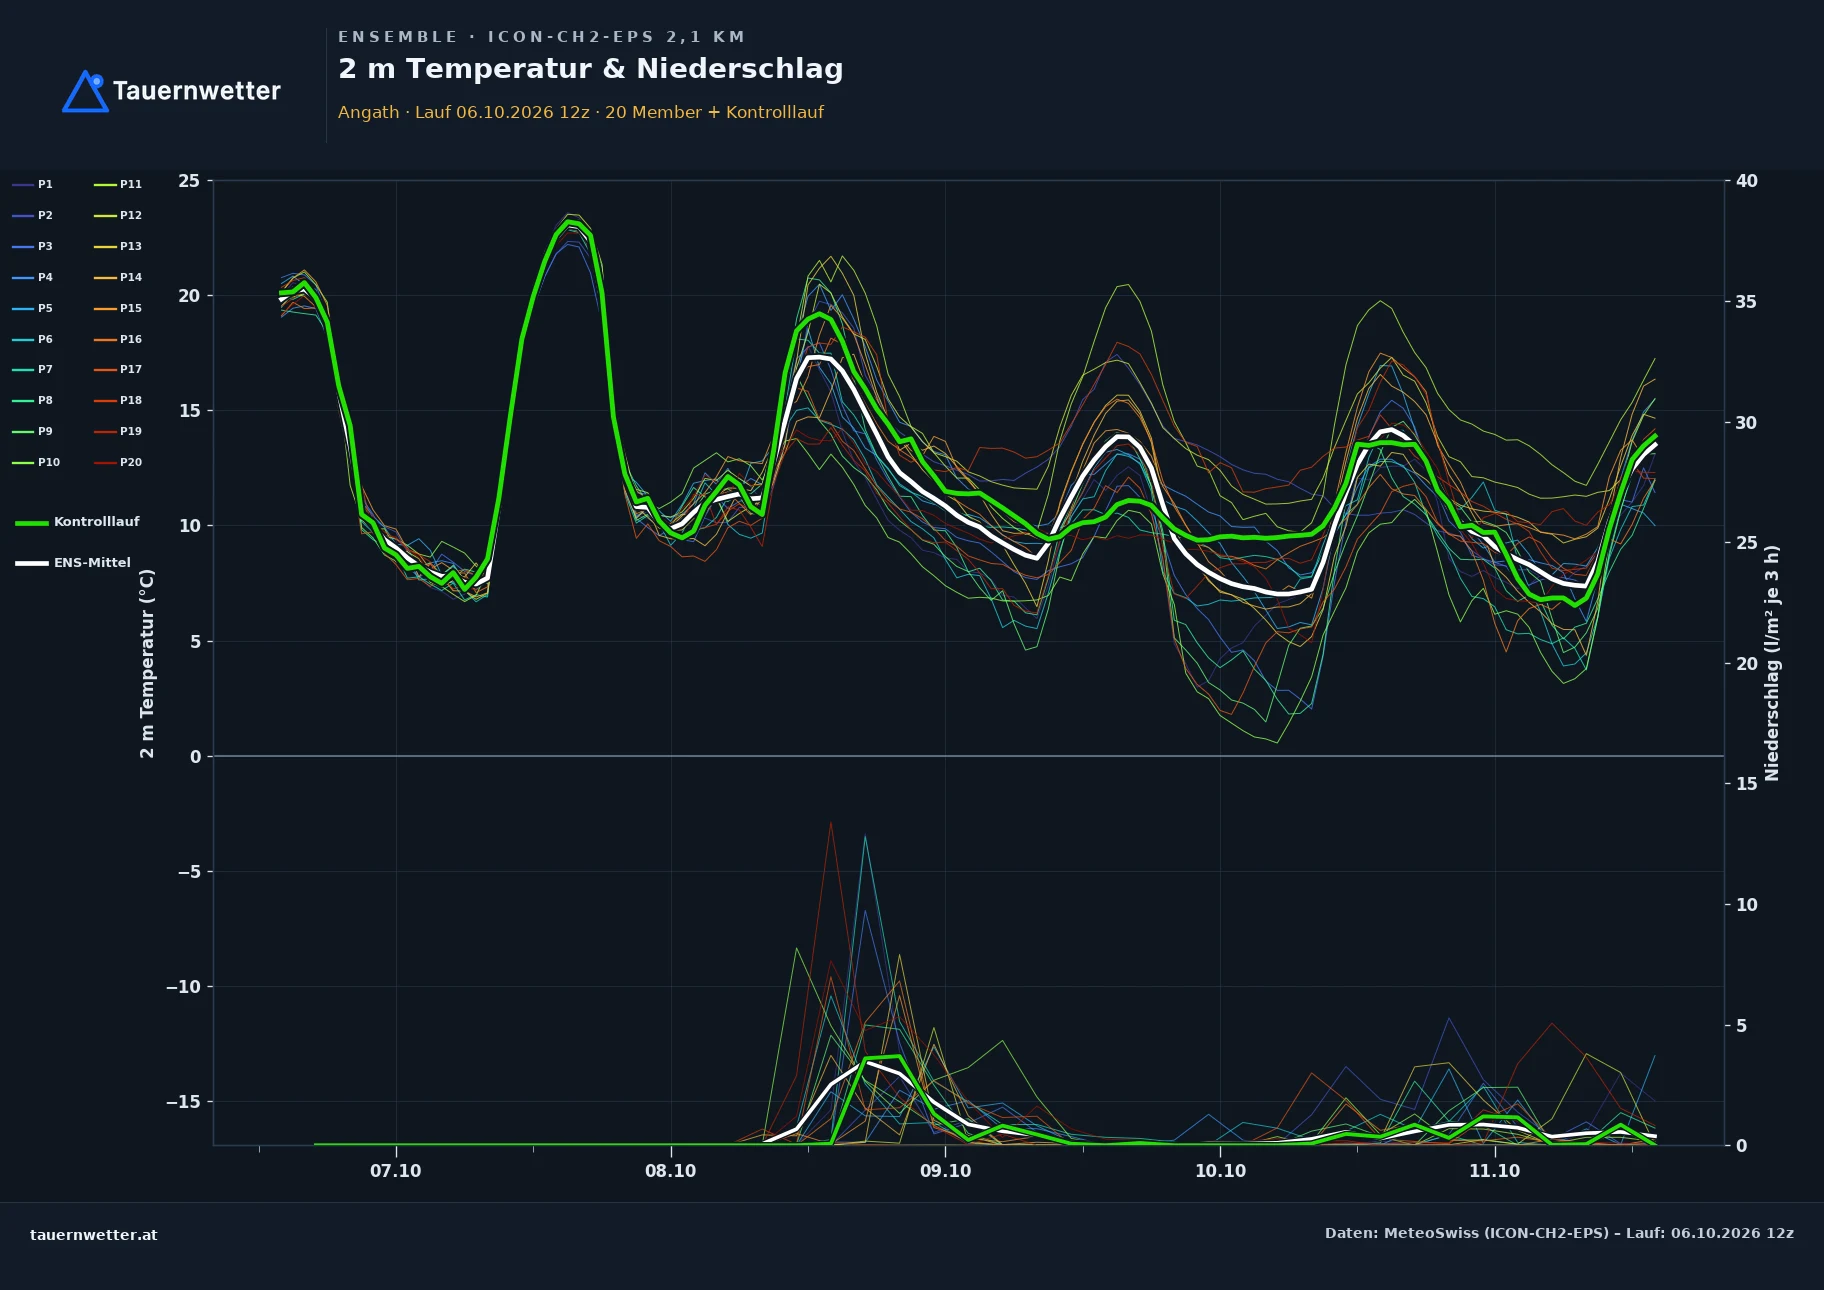The height and width of the screenshot is (1290, 1824).
Task: Open the tauernwetter.at footer link
Action: pyautogui.click(x=94, y=1235)
